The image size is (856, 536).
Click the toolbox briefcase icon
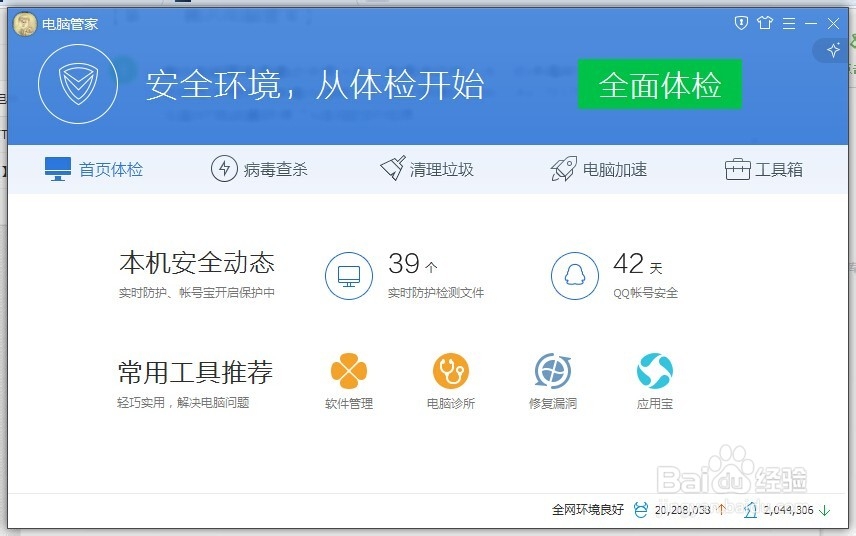(x=738, y=169)
